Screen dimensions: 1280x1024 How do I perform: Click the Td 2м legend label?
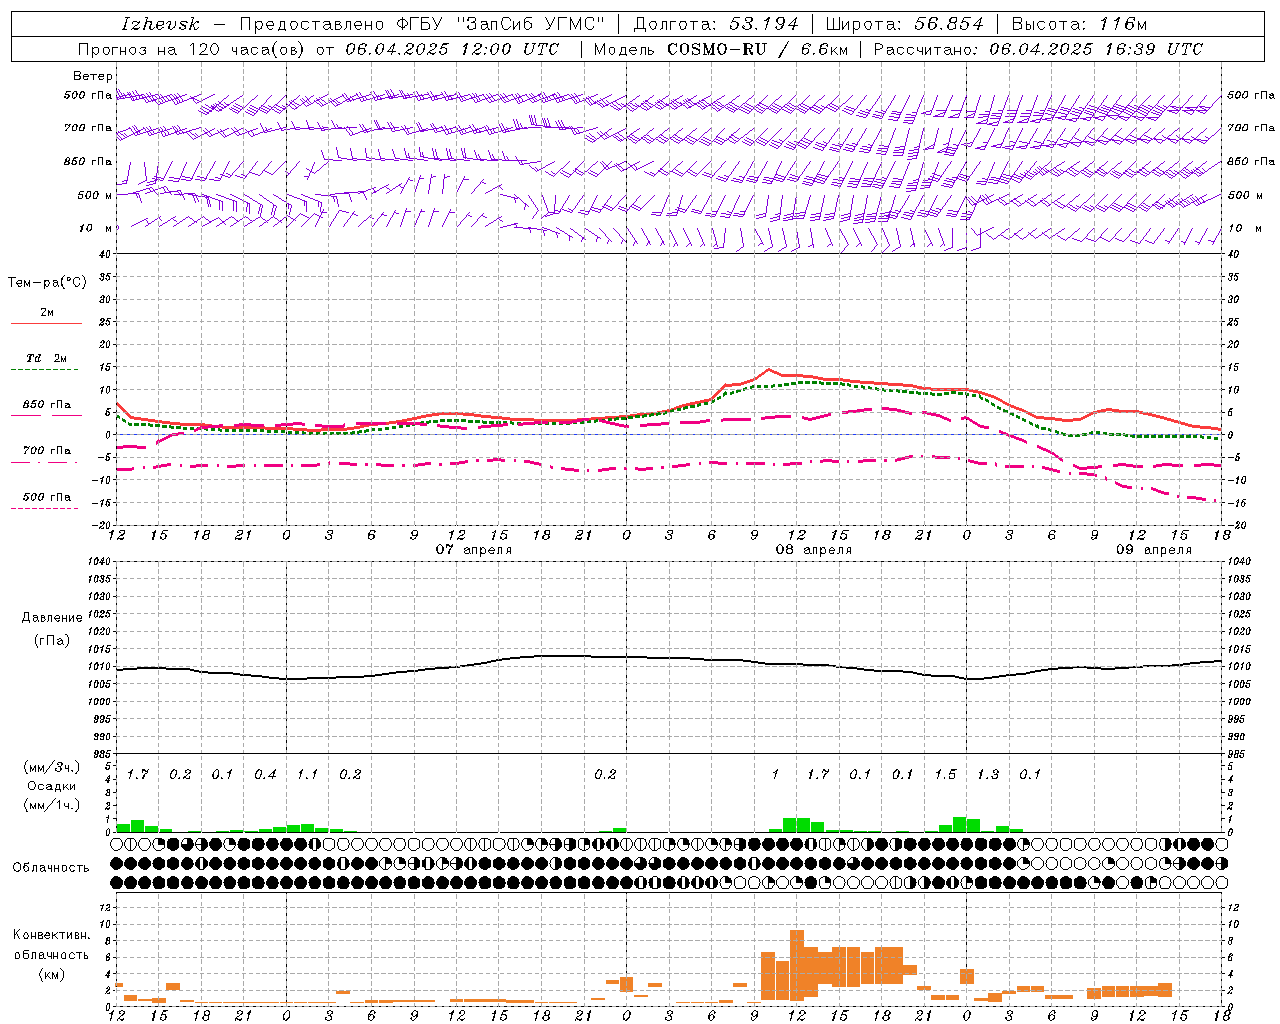coord(47,358)
